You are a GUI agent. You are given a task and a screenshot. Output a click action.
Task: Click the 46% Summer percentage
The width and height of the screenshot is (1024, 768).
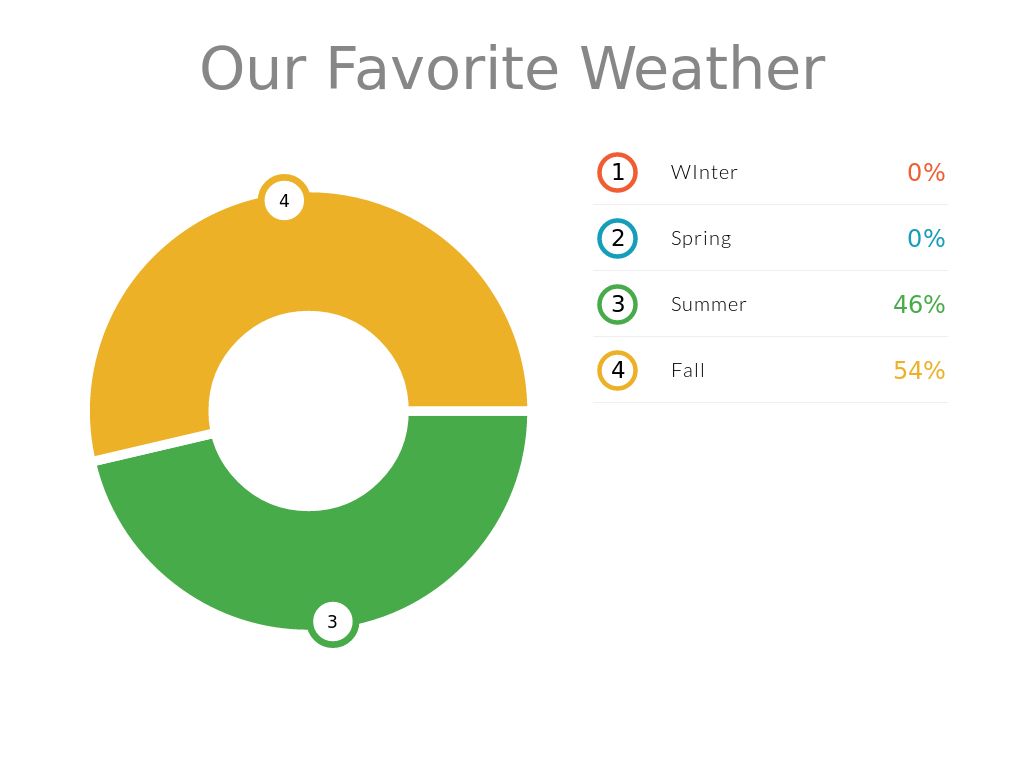pyautogui.click(x=919, y=304)
